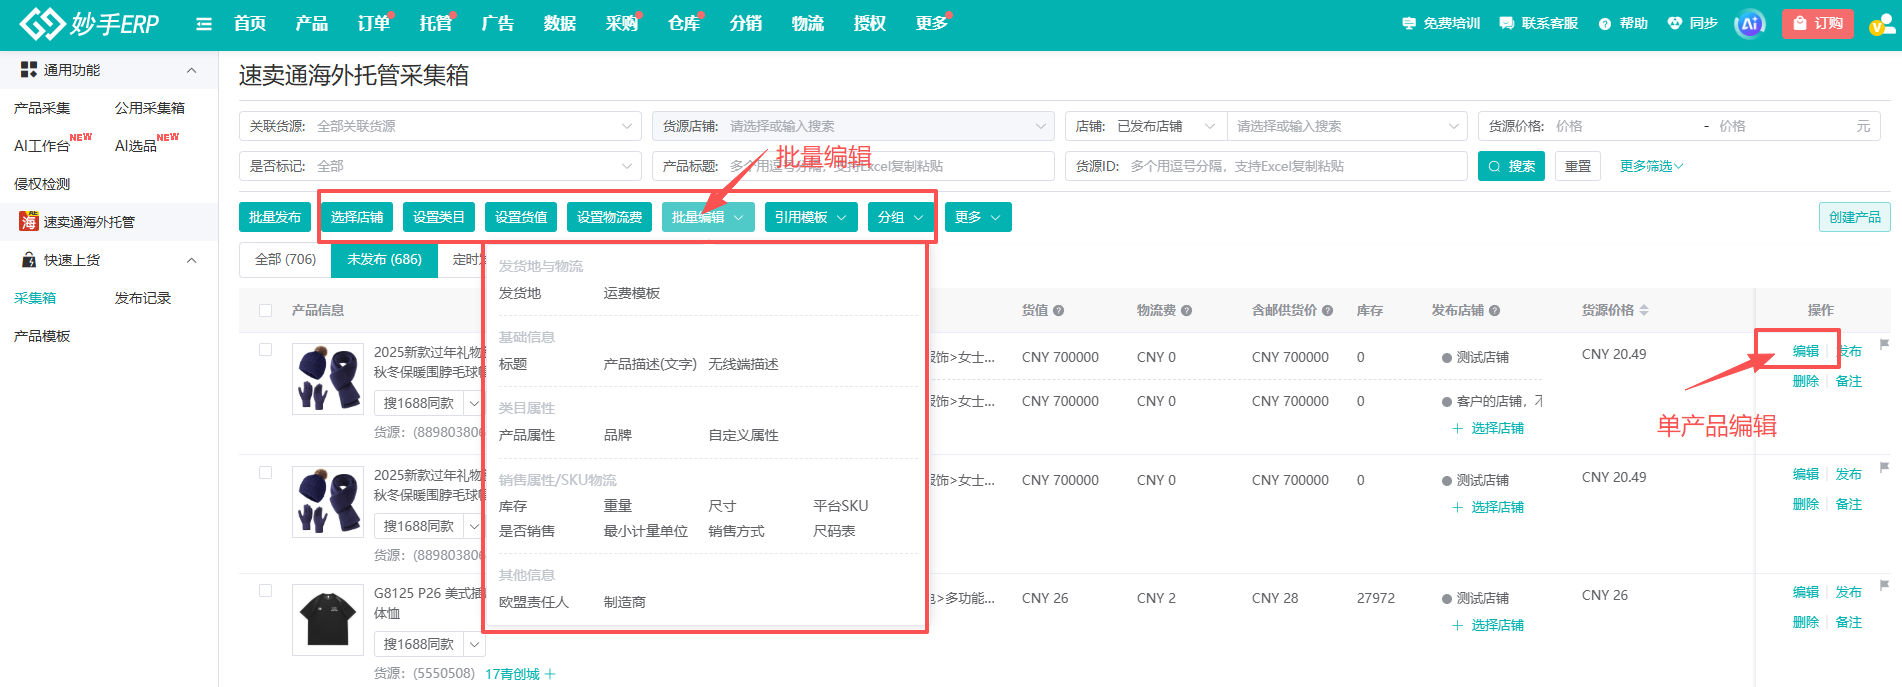1902x687 pixels.
Task: Select all products checkbox in header
Action: [265, 311]
